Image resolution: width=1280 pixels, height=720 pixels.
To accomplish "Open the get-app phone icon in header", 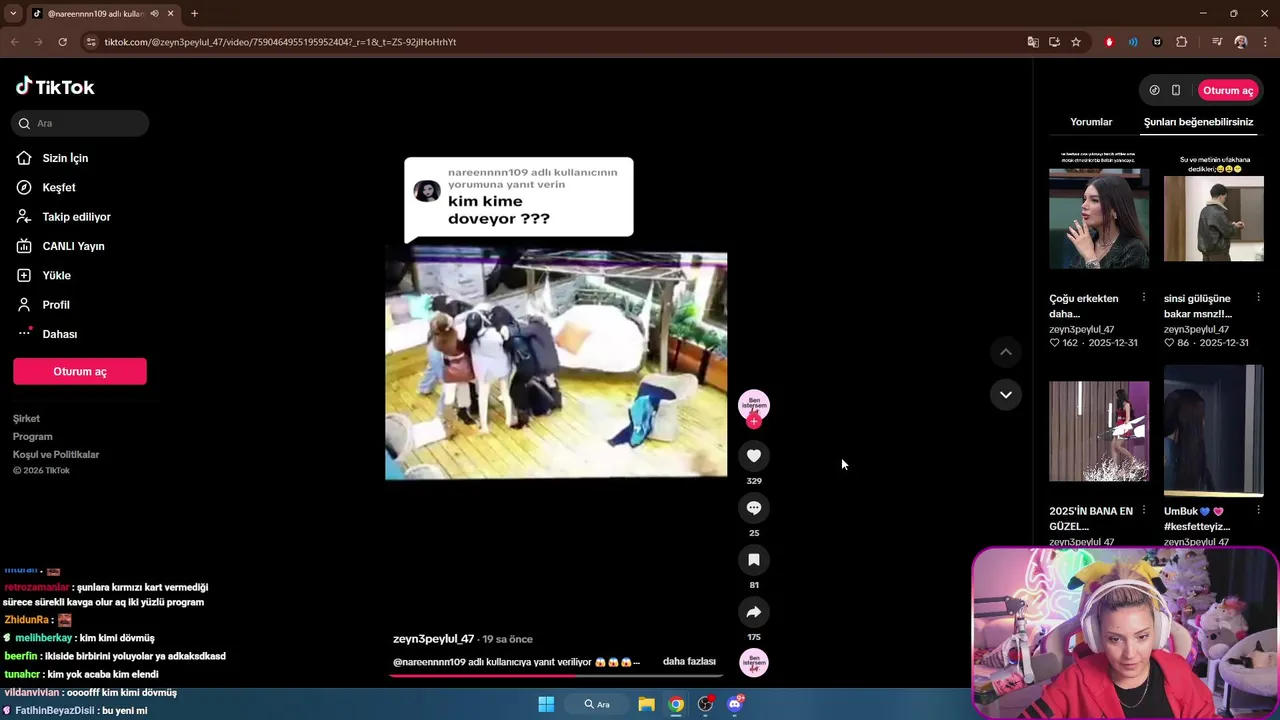I will 1176,90.
